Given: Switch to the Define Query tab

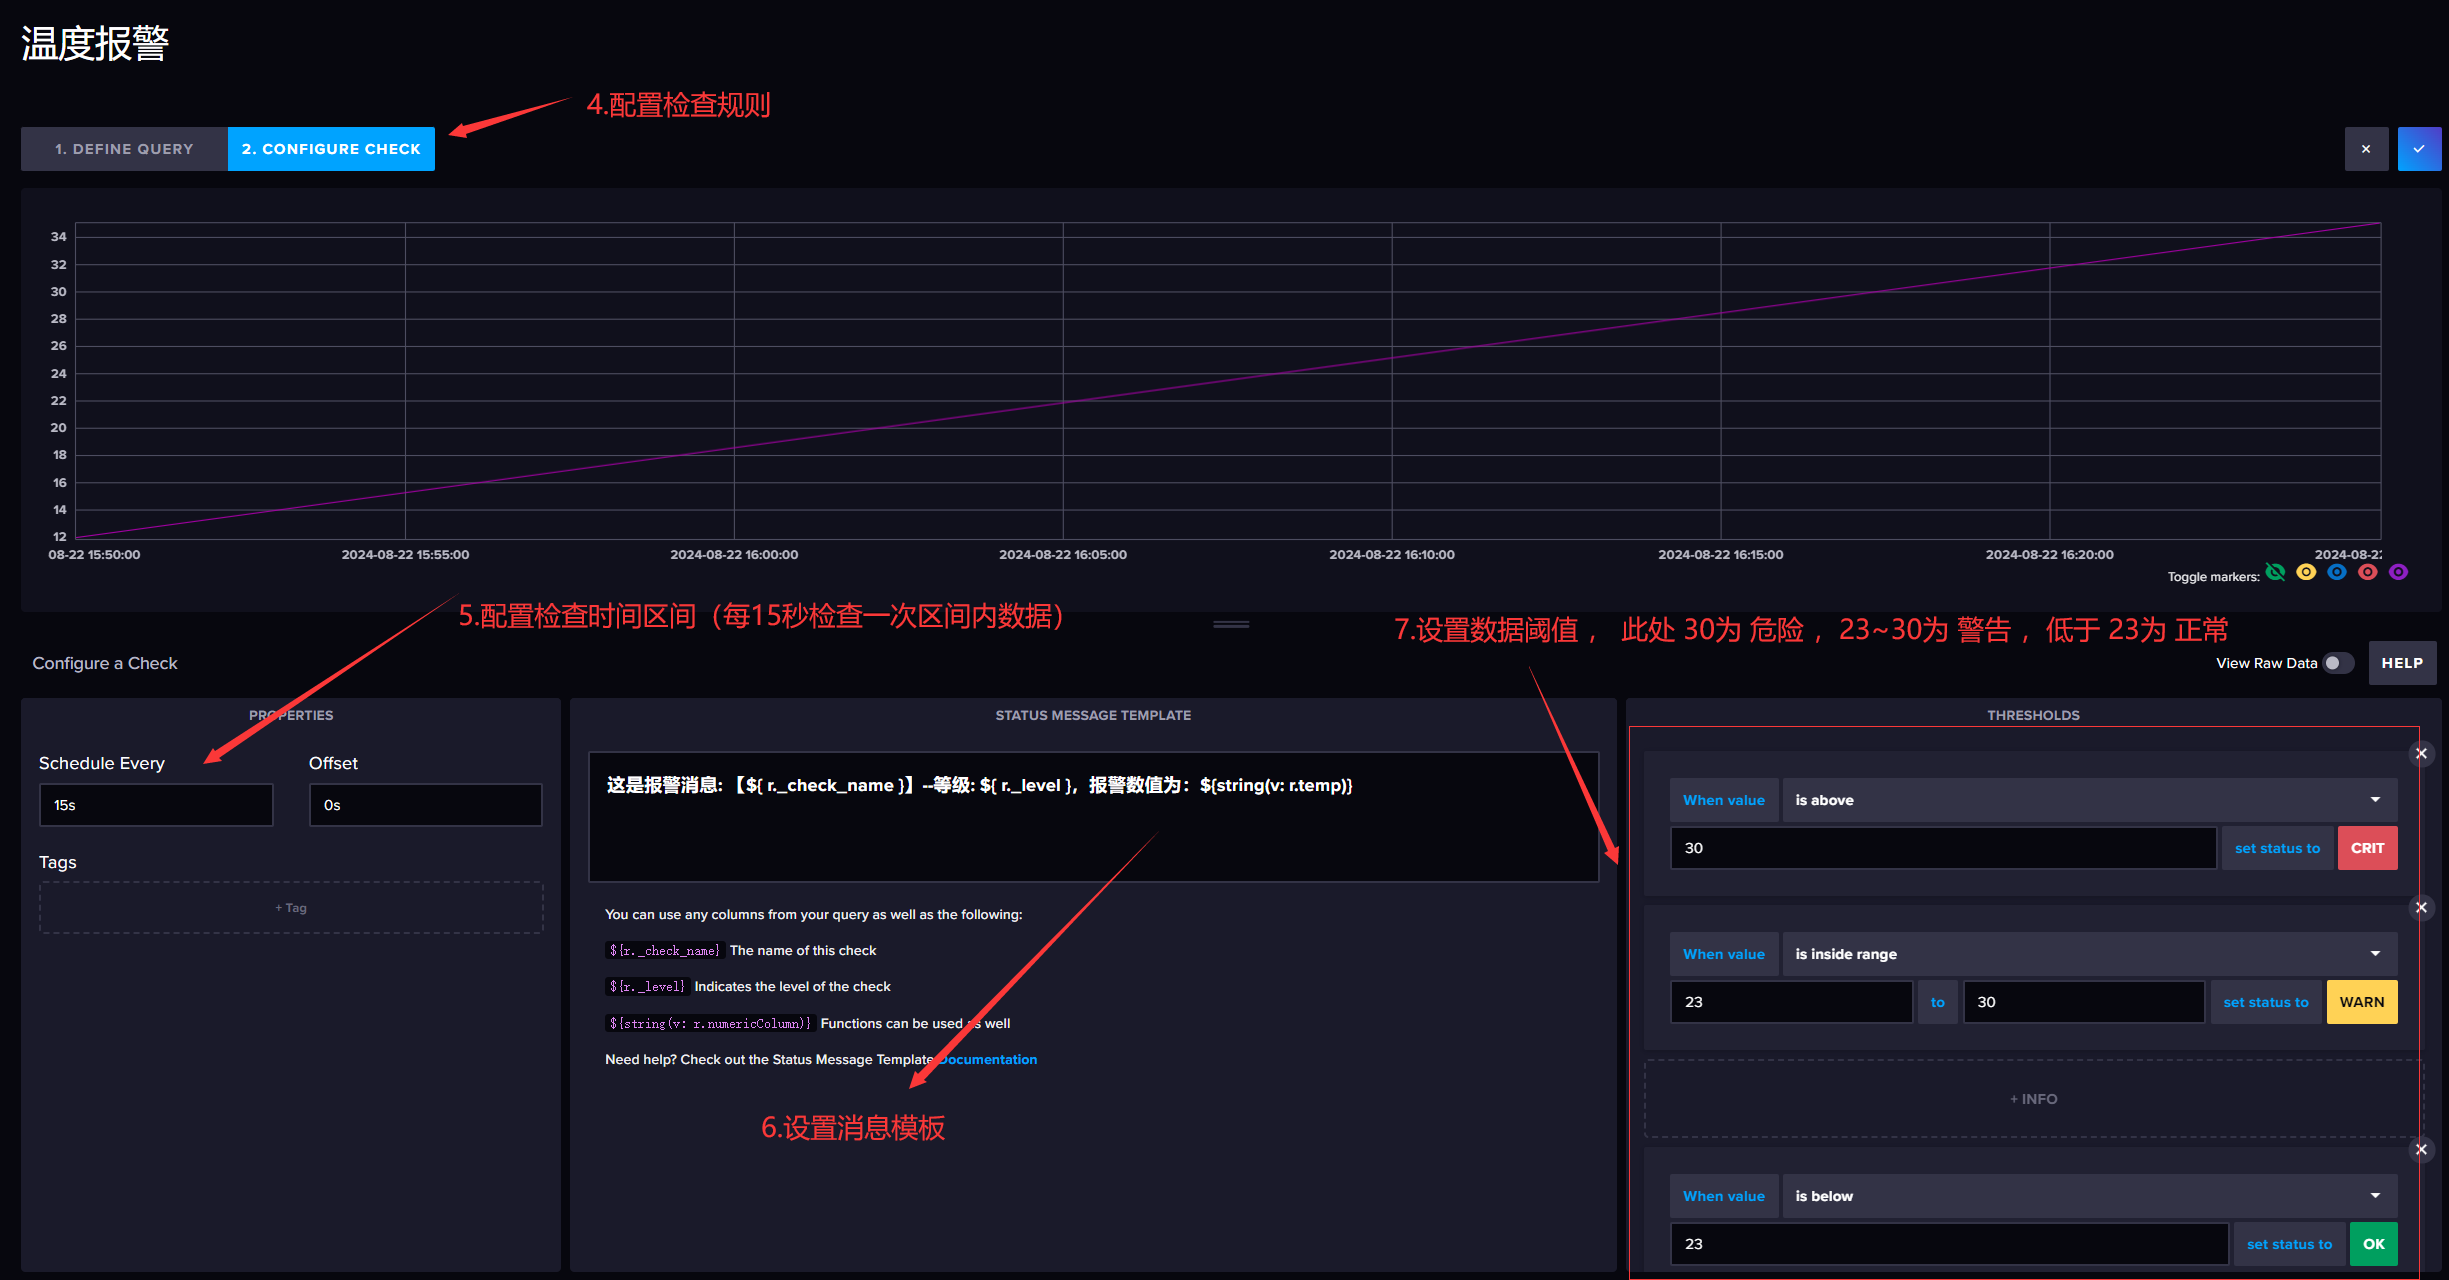Looking at the screenshot, I should click(x=124, y=148).
